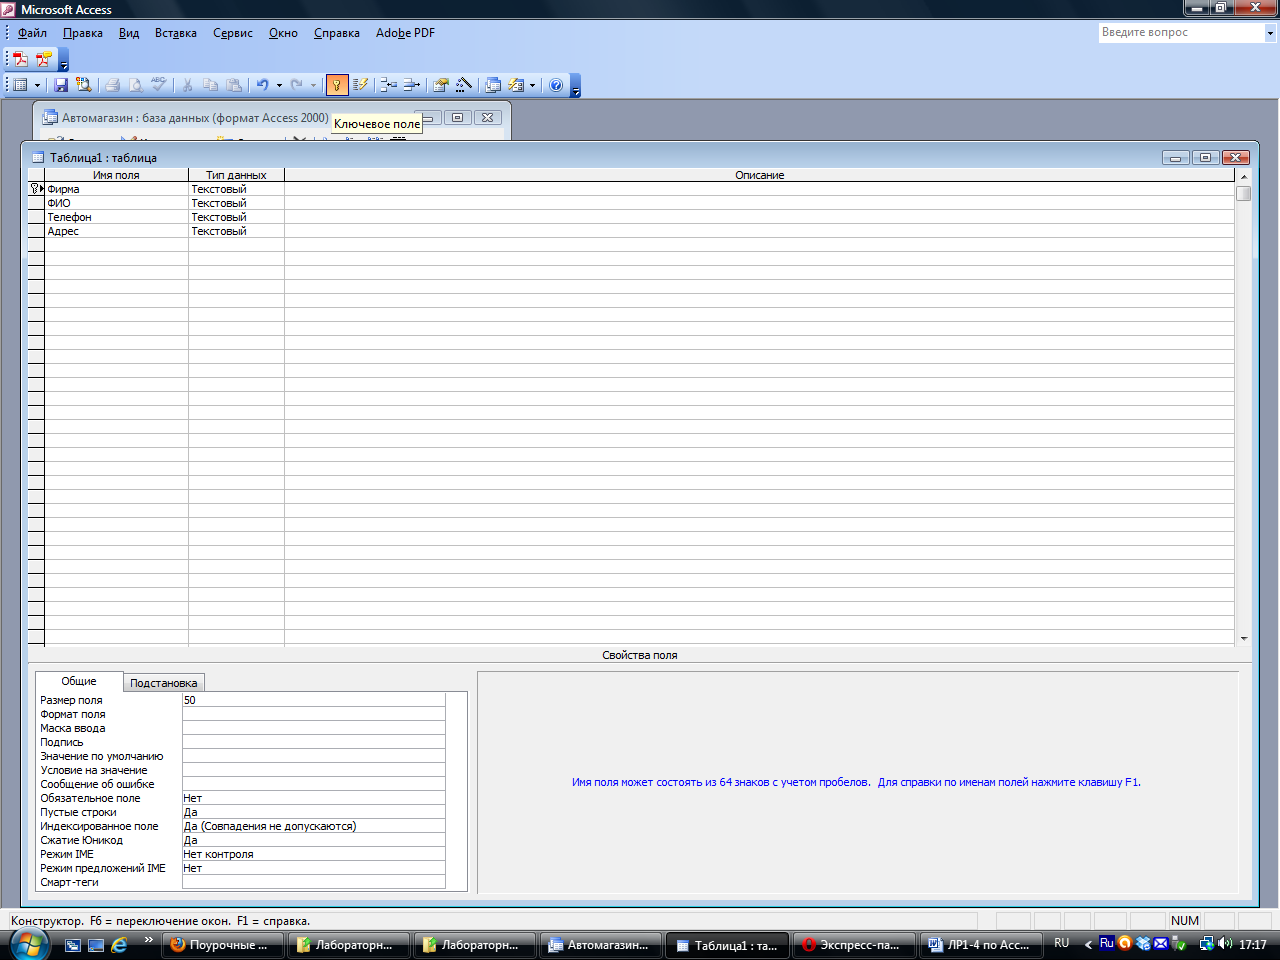Open the Redo history dropdown arrow

[313, 85]
